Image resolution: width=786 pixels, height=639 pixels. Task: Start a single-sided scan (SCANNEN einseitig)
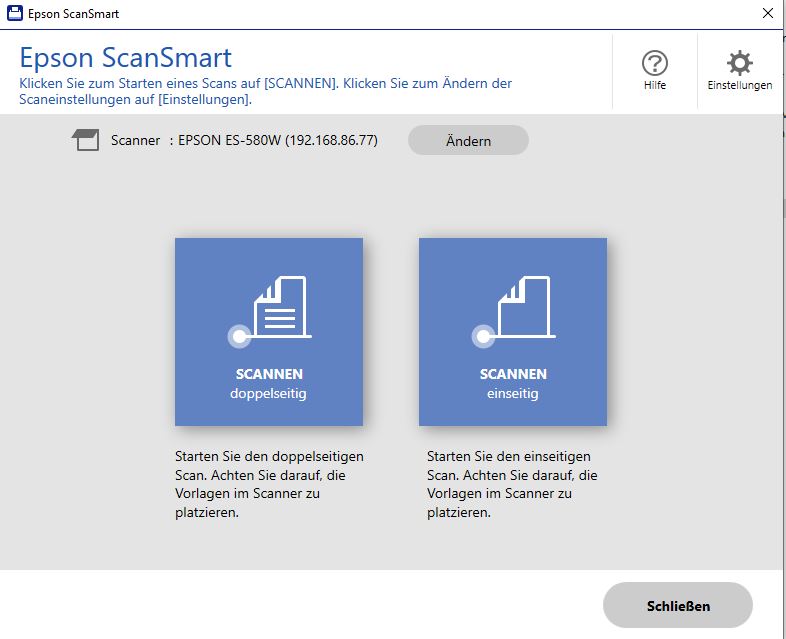pos(513,332)
